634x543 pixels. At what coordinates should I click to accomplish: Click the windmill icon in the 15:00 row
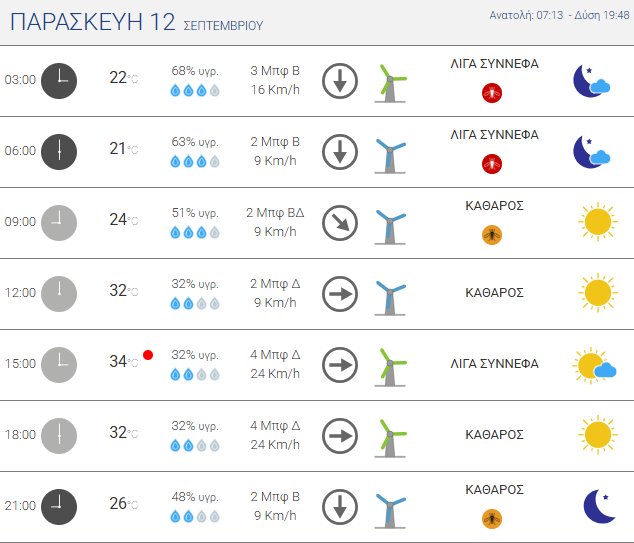pyautogui.click(x=389, y=364)
